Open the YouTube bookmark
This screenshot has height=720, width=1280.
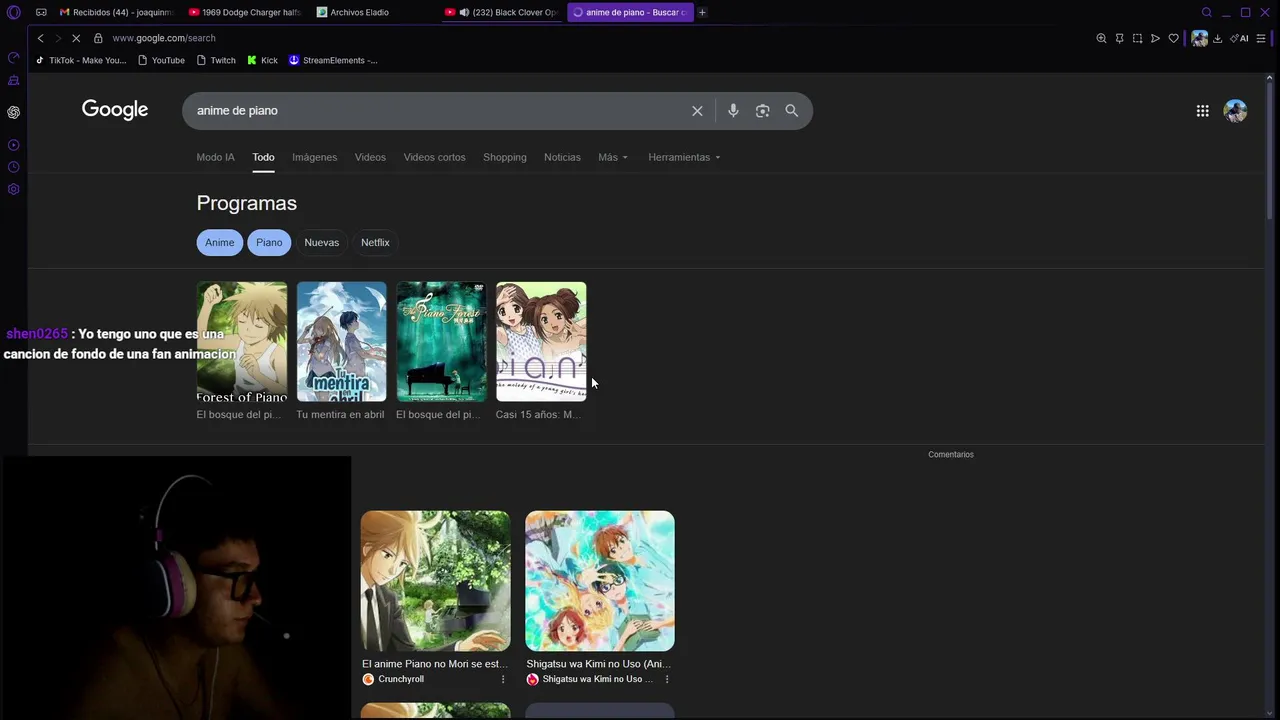click(162, 60)
